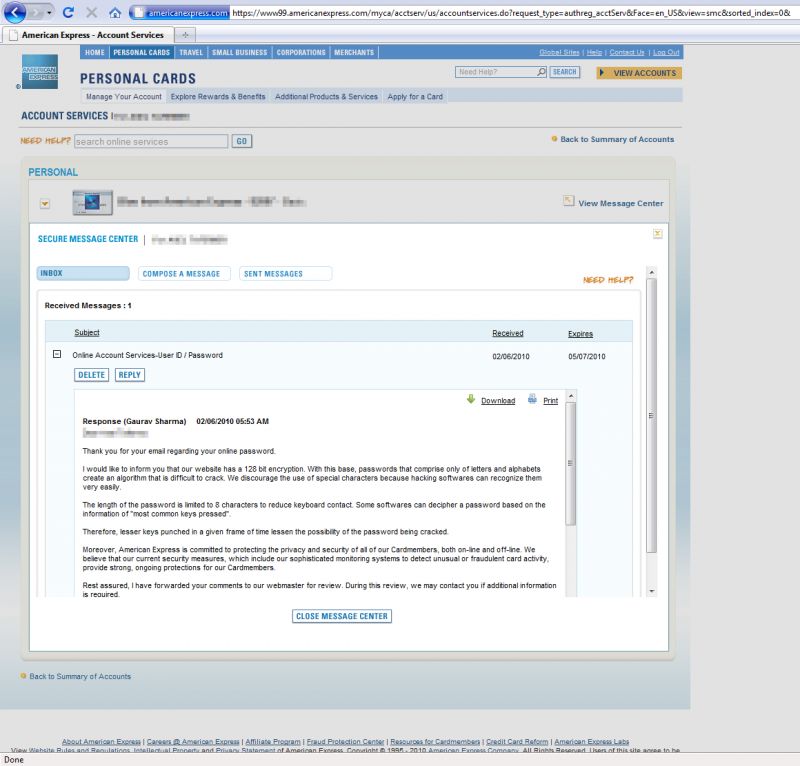
Task: Go to browser home icon
Action: [x=115, y=13]
